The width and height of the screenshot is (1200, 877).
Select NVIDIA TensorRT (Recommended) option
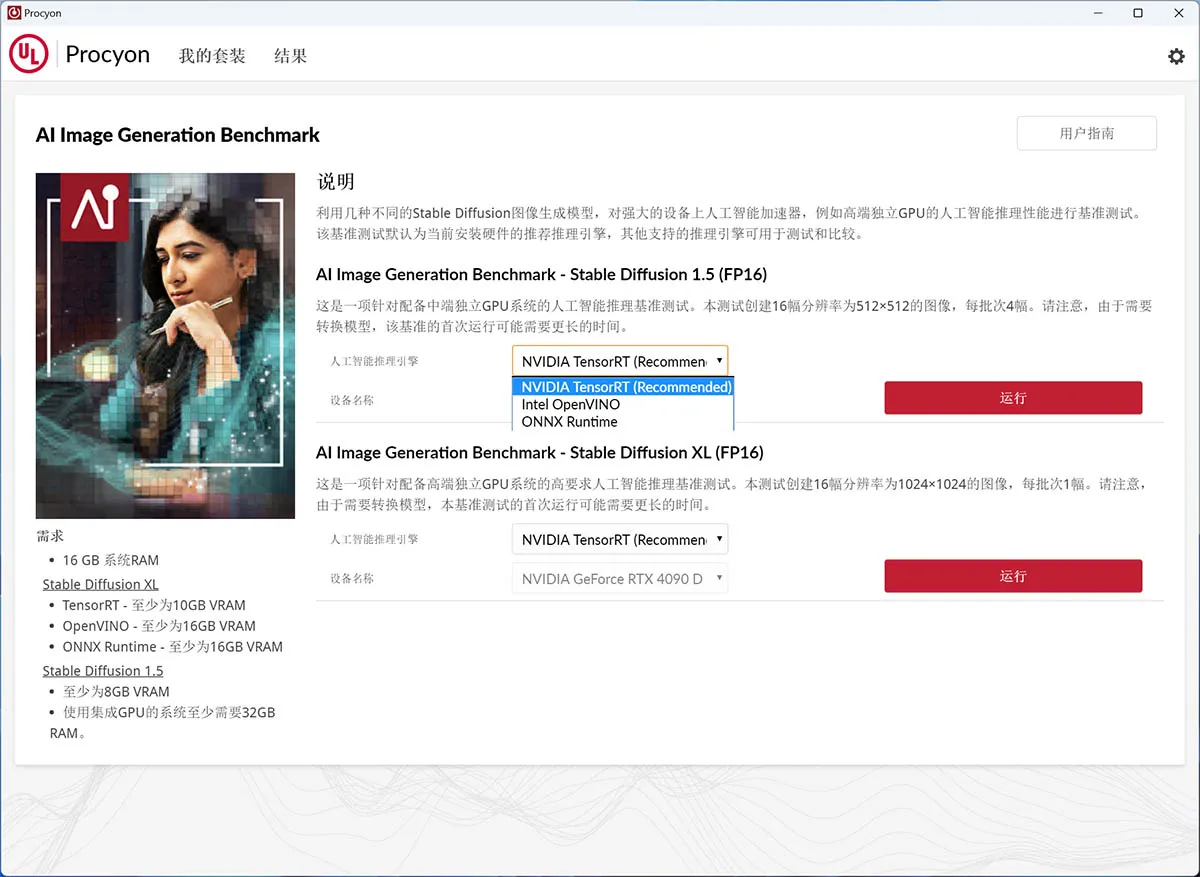click(x=623, y=387)
